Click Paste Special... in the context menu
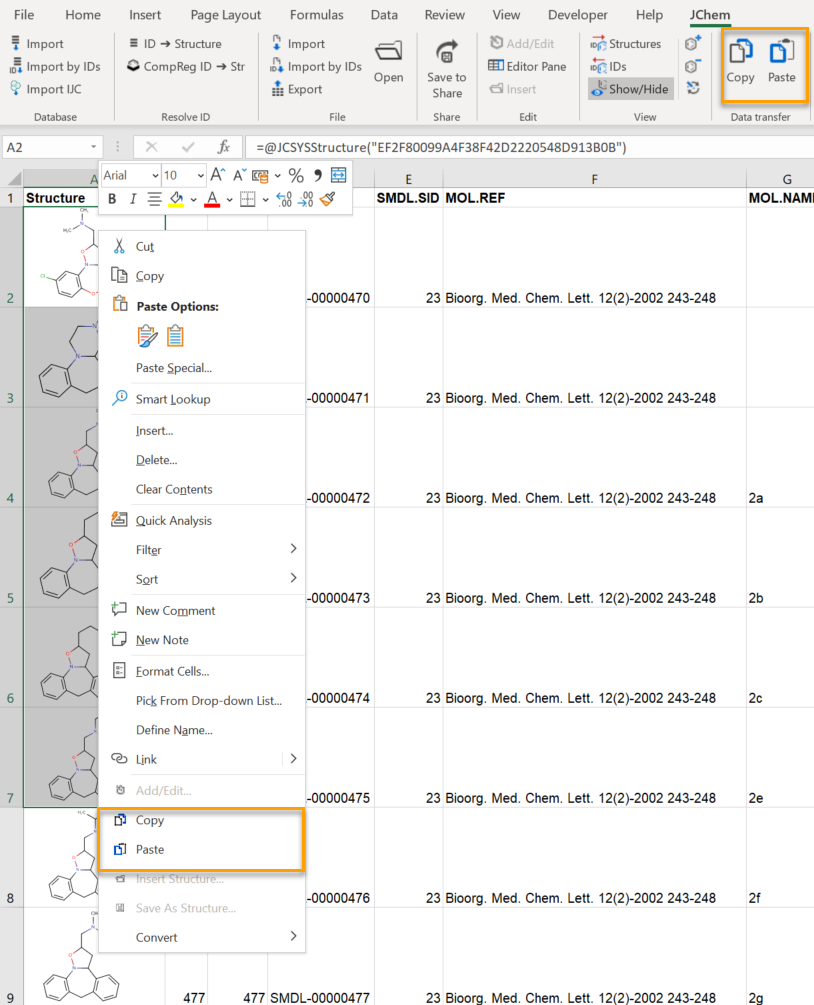This screenshot has width=814, height=1005. (173, 368)
